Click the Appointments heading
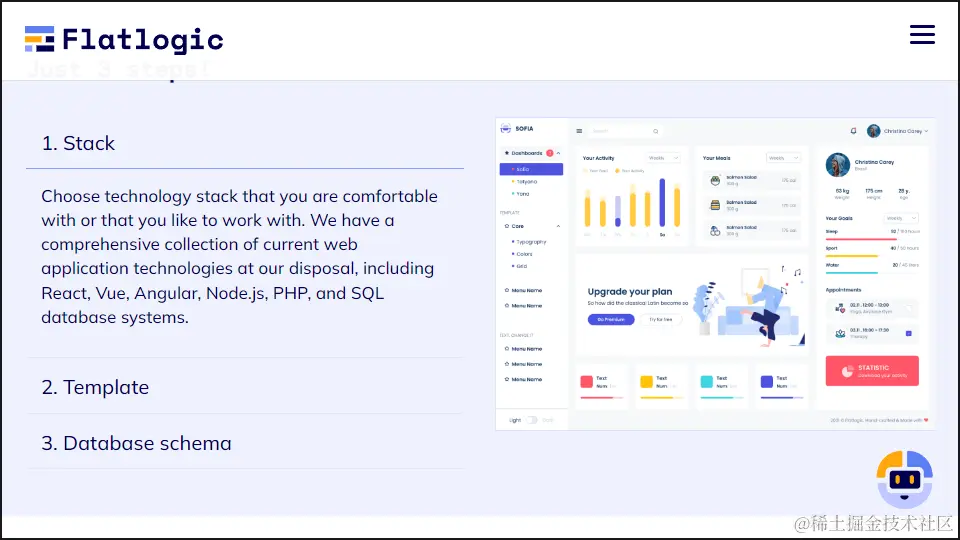 843,290
